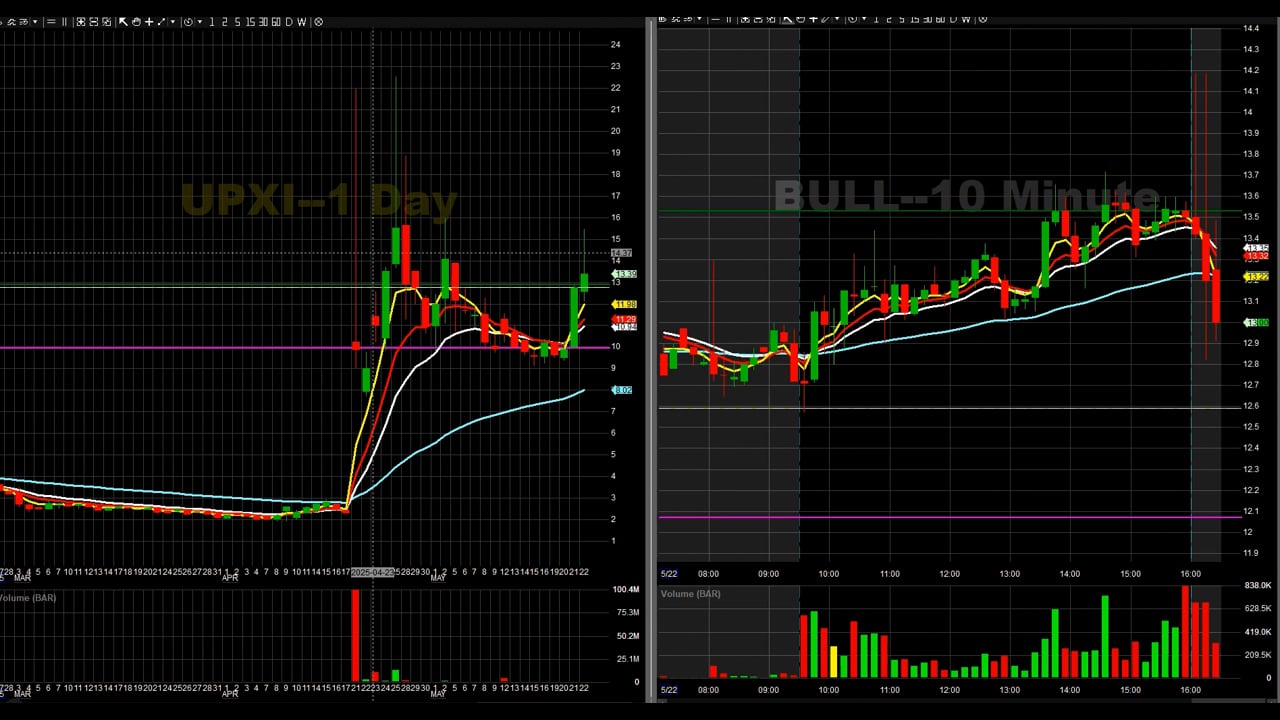This screenshot has height=720, width=1280.
Task: Switch UPXI chart to 60 minute timeframe
Action: tap(276, 22)
